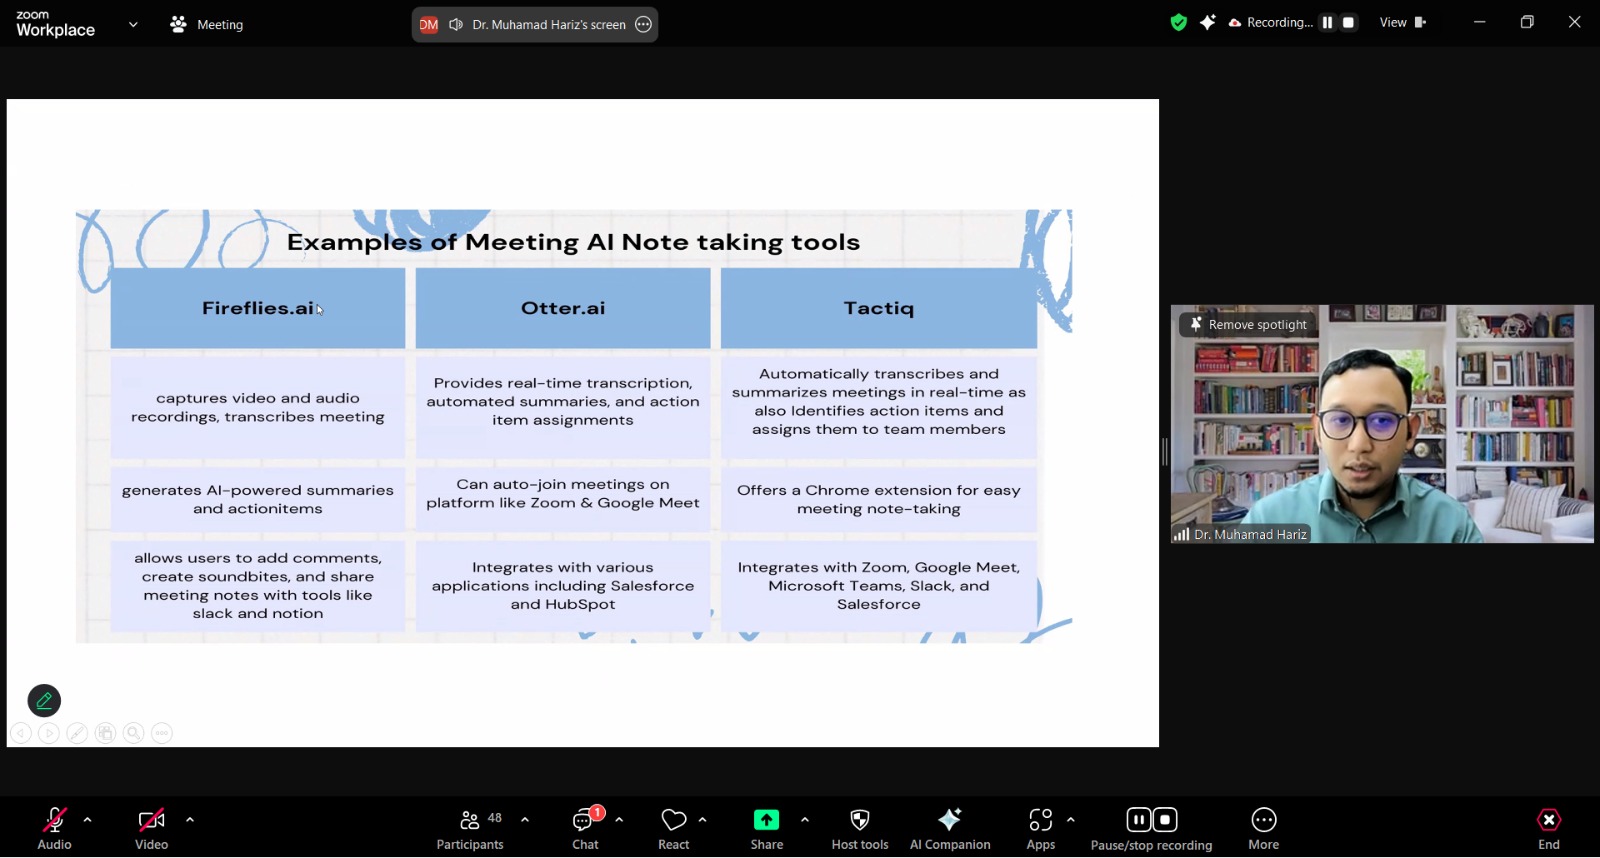Image resolution: width=1600 pixels, height=858 pixels.
Task: Open slide show more options dots
Action: 162,733
